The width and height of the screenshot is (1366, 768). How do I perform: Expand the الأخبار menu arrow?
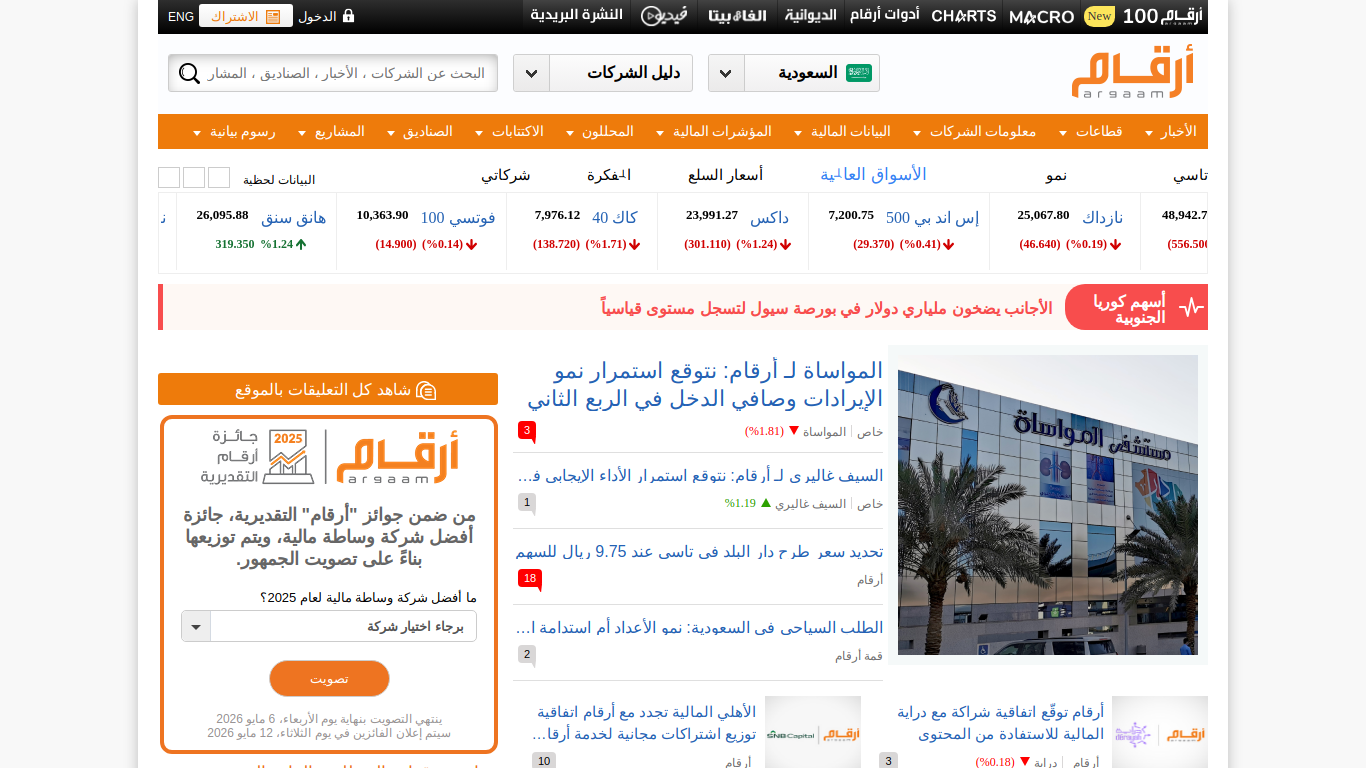pyautogui.click(x=1149, y=132)
